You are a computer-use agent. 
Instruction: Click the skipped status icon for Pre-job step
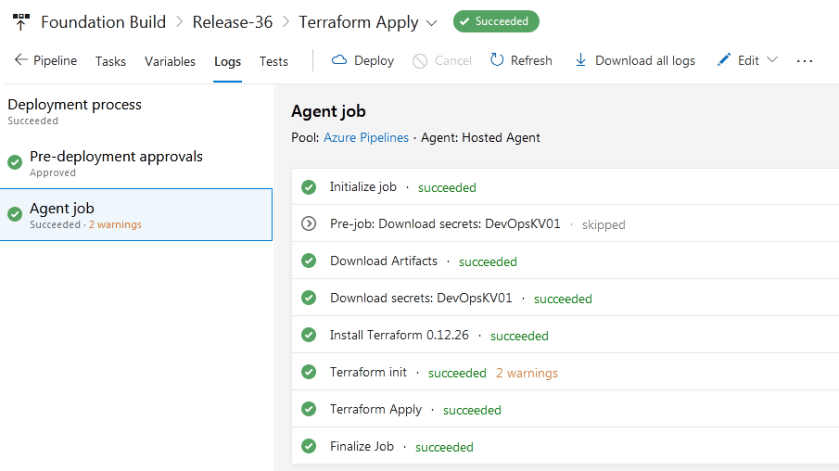pyautogui.click(x=309, y=224)
